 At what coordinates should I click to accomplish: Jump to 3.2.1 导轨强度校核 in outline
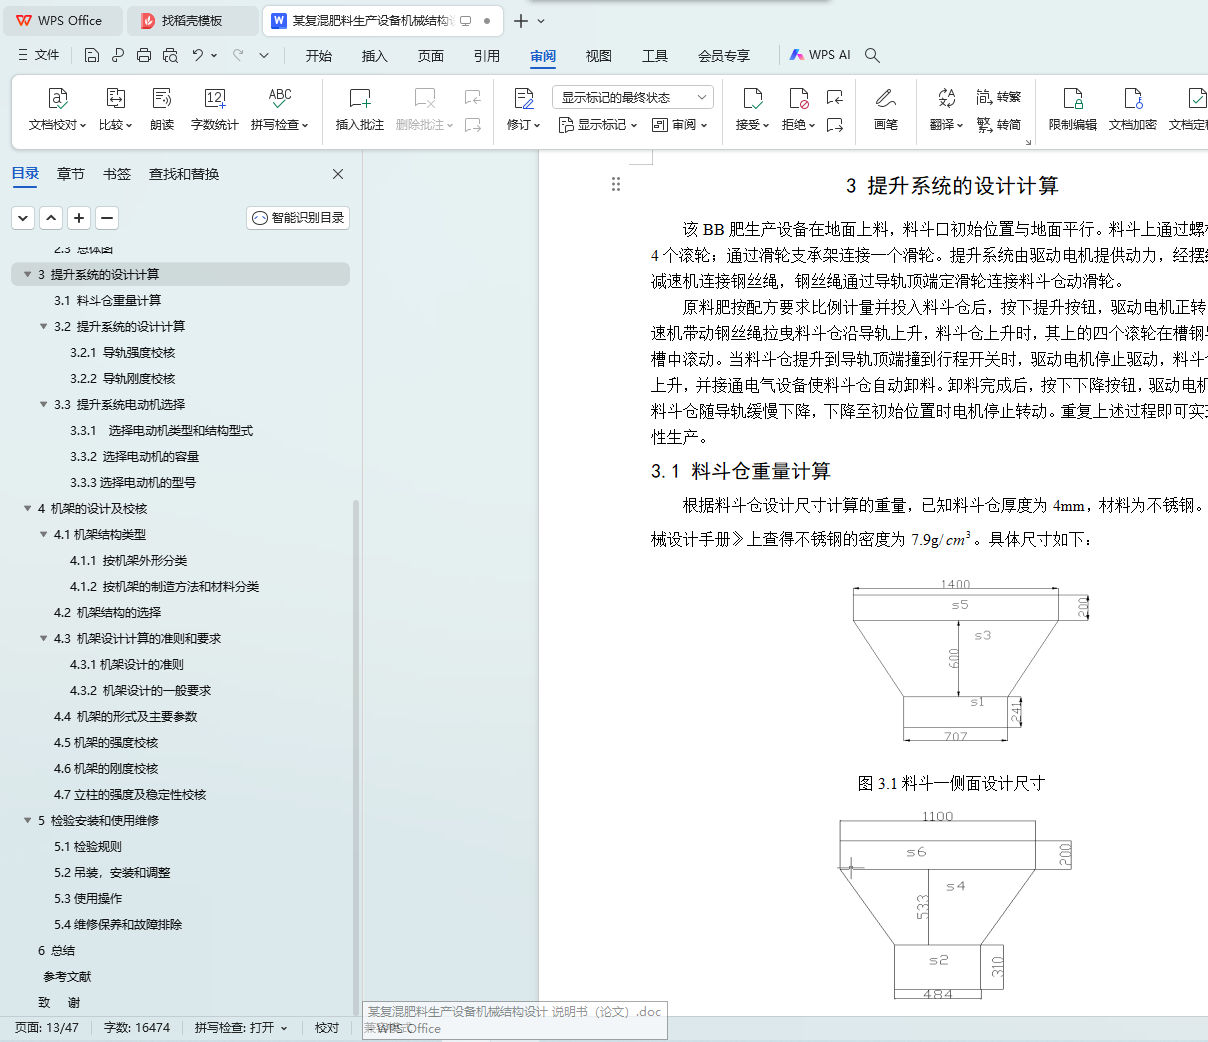(122, 352)
